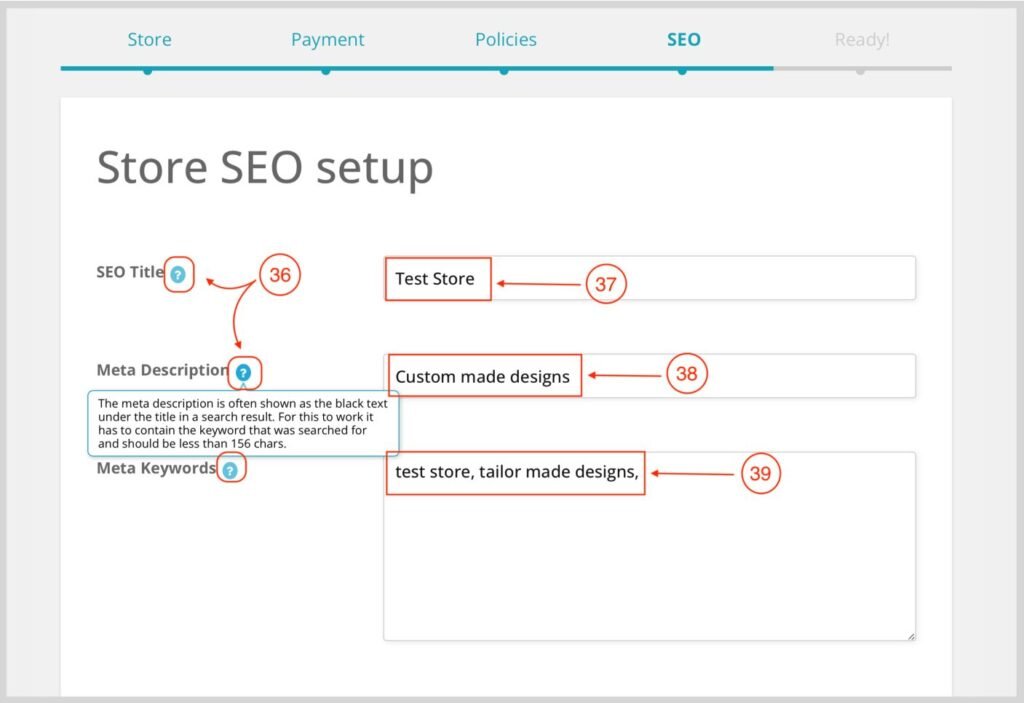Jump to the Ready! step
Viewport: 1024px width, 703px height.
coord(861,40)
